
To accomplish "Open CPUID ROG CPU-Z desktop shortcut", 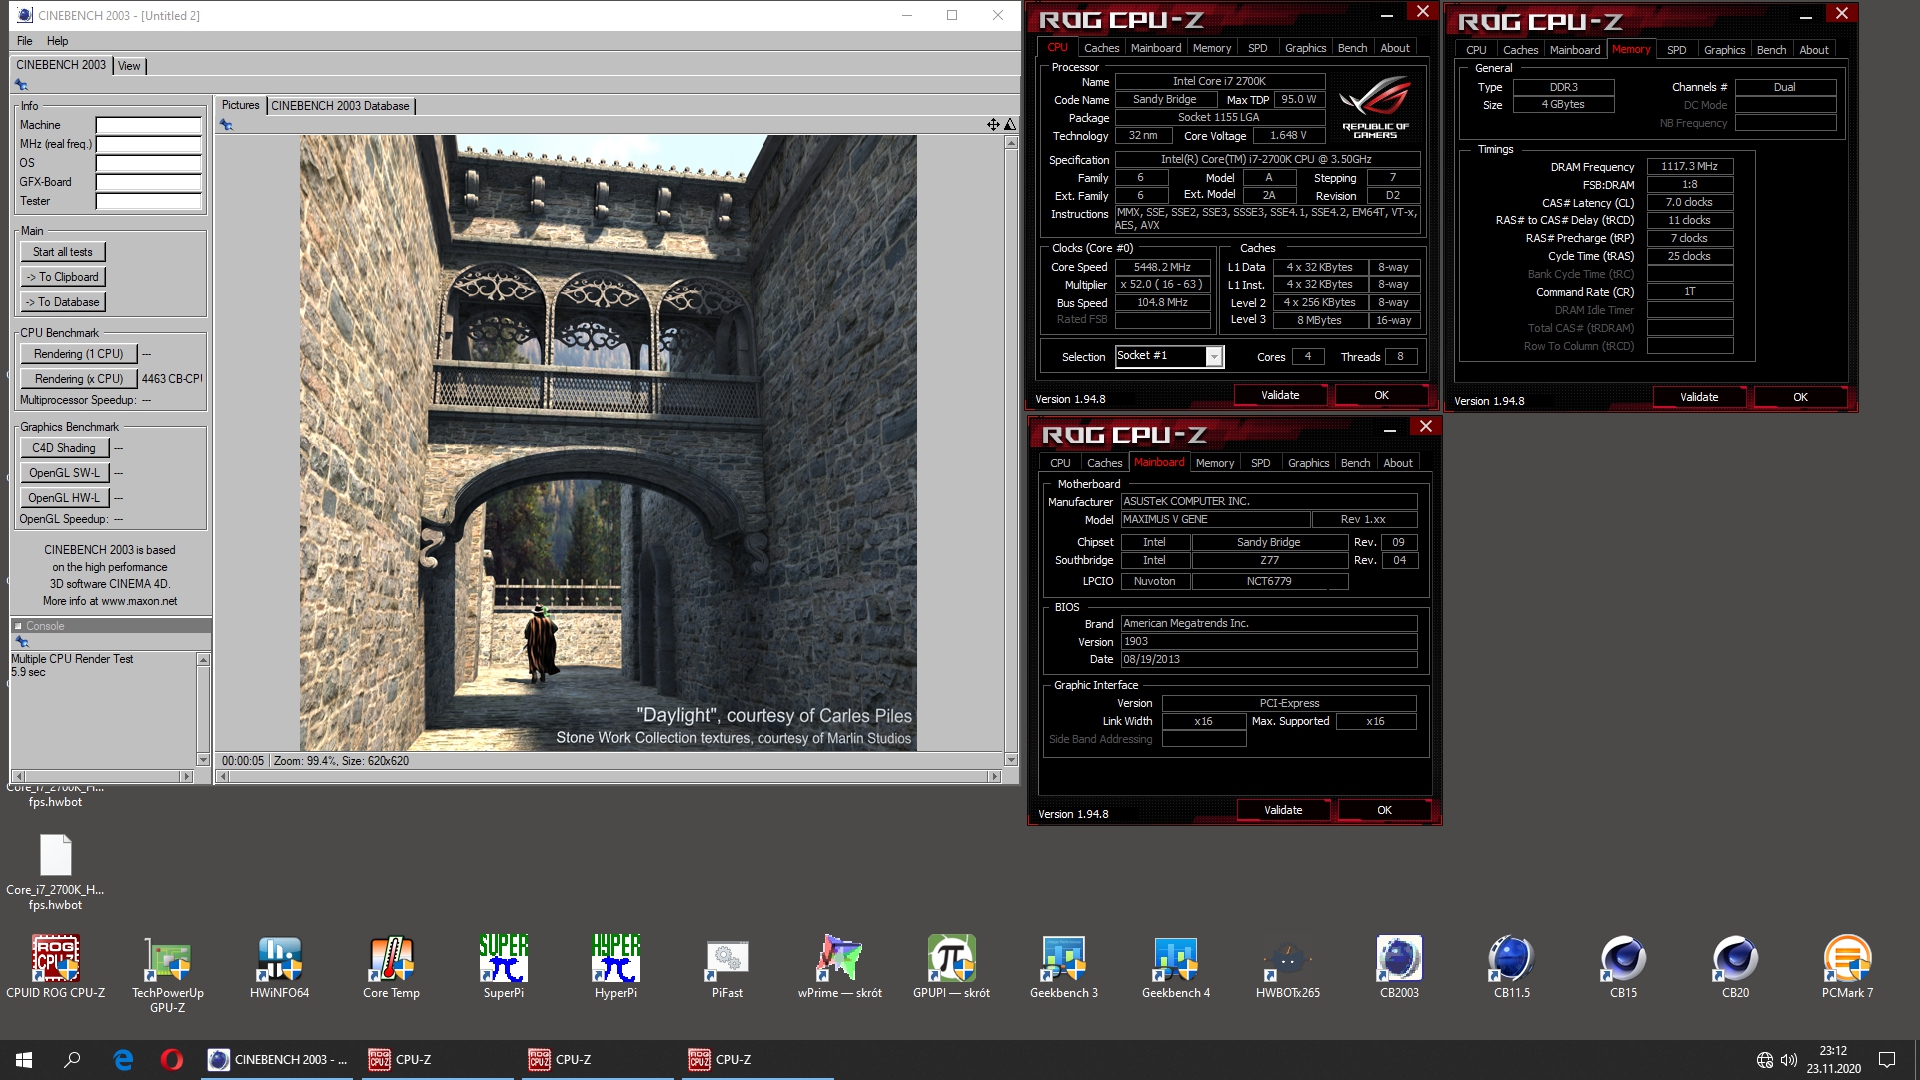I will (56, 966).
